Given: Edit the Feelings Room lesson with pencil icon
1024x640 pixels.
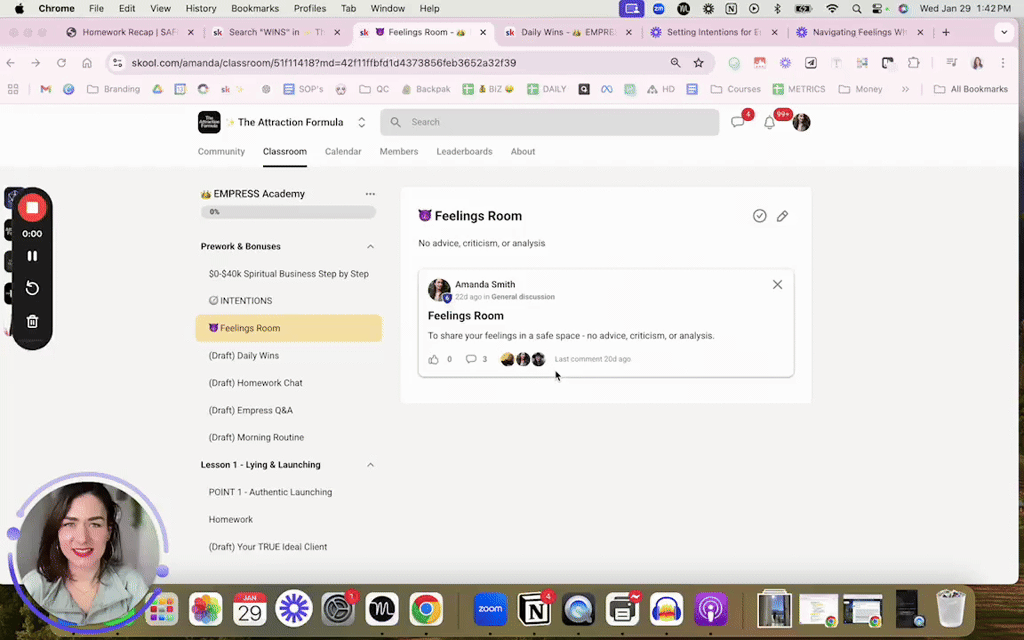Looking at the screenshot, I should pos(782,216).
